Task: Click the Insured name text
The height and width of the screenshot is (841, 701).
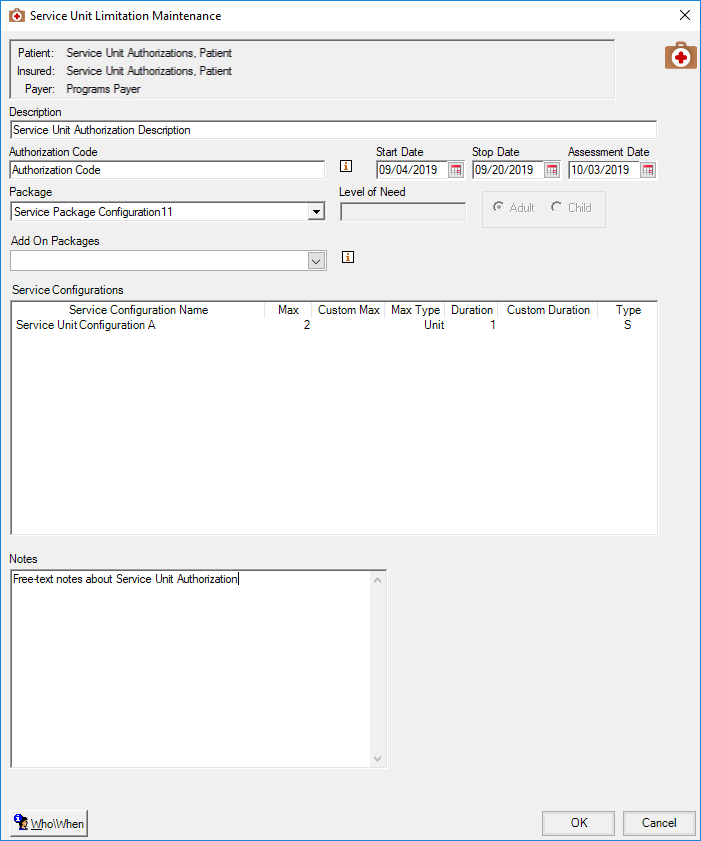Action: (149, 71)
